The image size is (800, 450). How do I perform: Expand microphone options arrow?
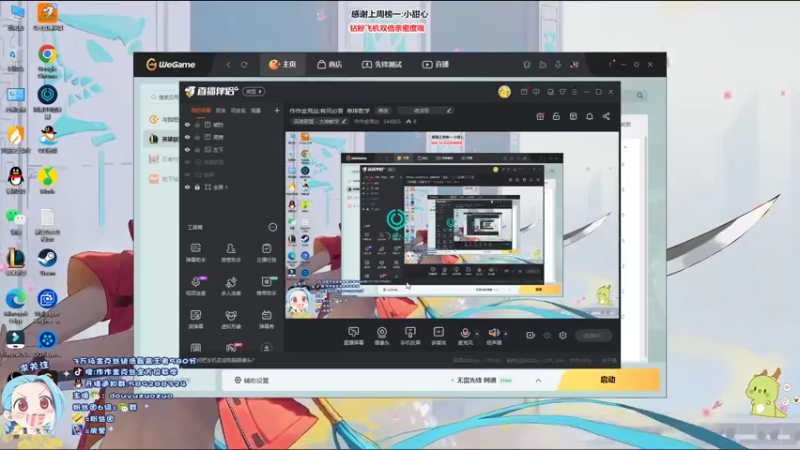[x=477, y=334]
